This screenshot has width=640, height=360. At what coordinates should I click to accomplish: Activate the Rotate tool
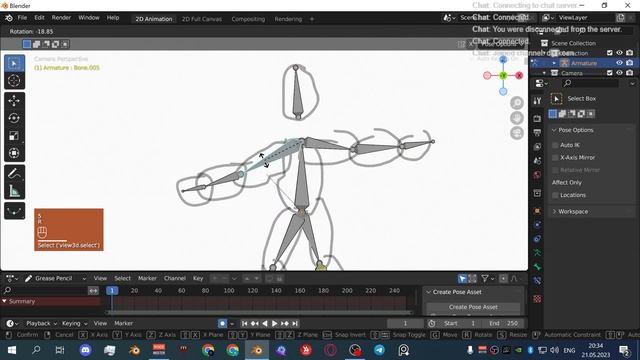click(14, 118)
